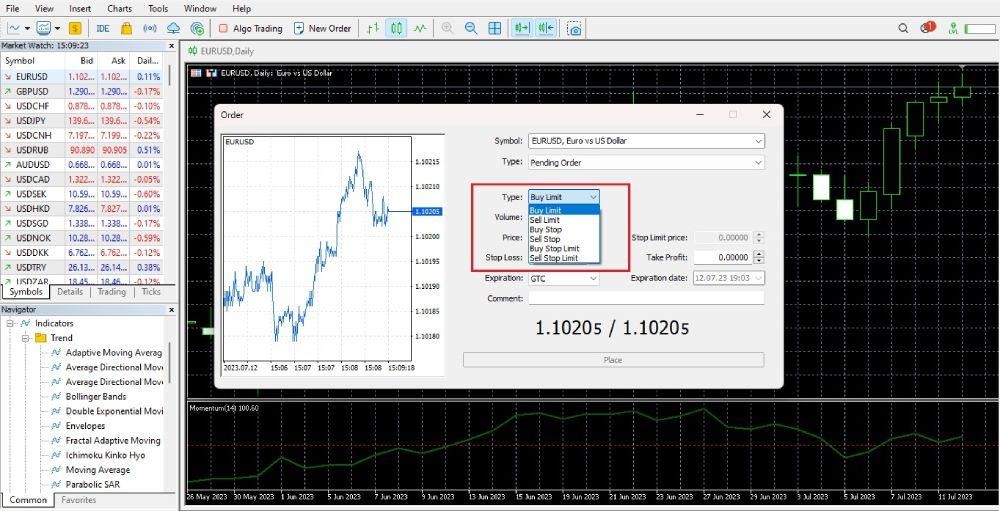Click the zoom out magnifier icon
Screen dimensions: 1000x511
coord(471,28)
